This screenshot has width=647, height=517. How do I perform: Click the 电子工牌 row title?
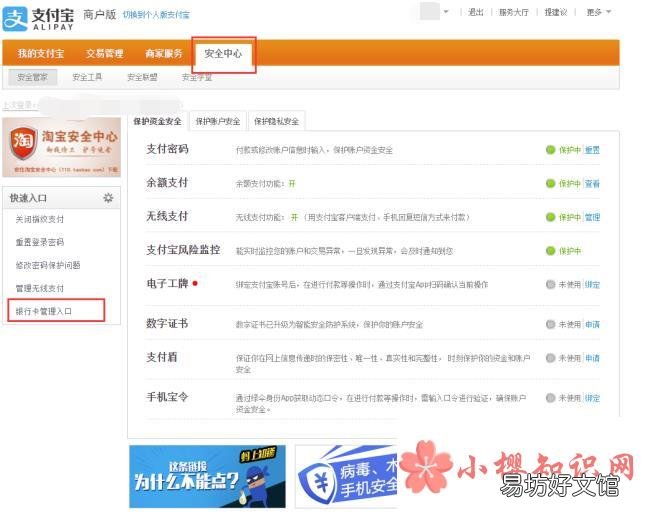point(167,283)
